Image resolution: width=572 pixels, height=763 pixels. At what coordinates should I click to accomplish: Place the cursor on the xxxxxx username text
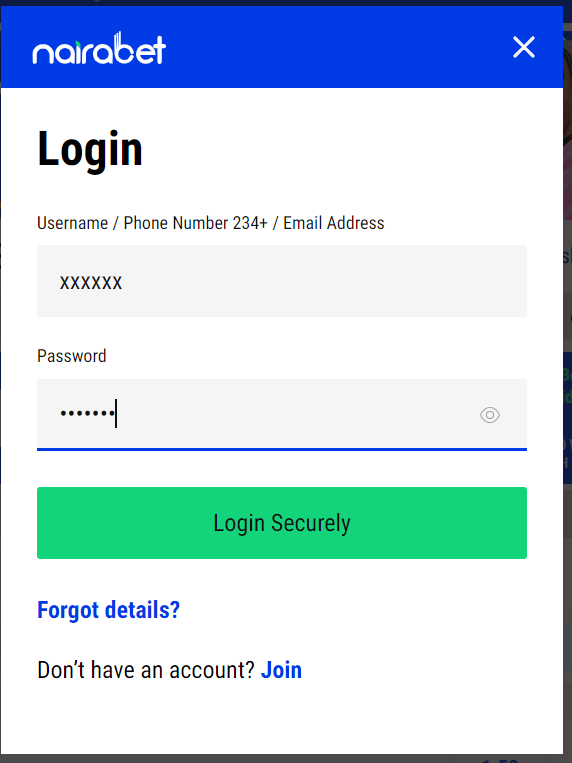click(91, 283)
